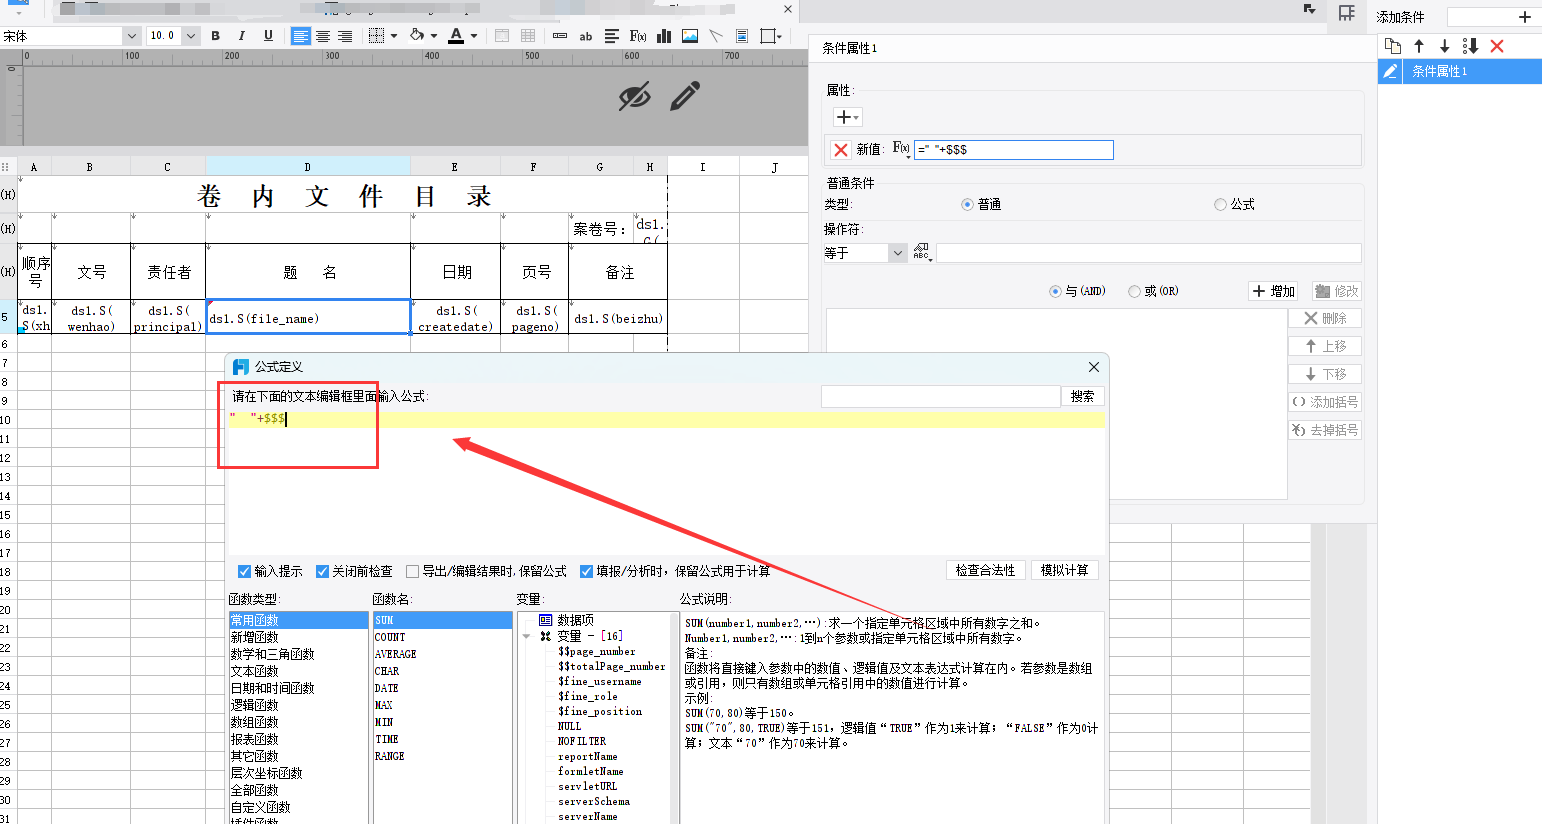Click the 新值 formula input field
This screenshot has height=824, width=1542.
1014,150
